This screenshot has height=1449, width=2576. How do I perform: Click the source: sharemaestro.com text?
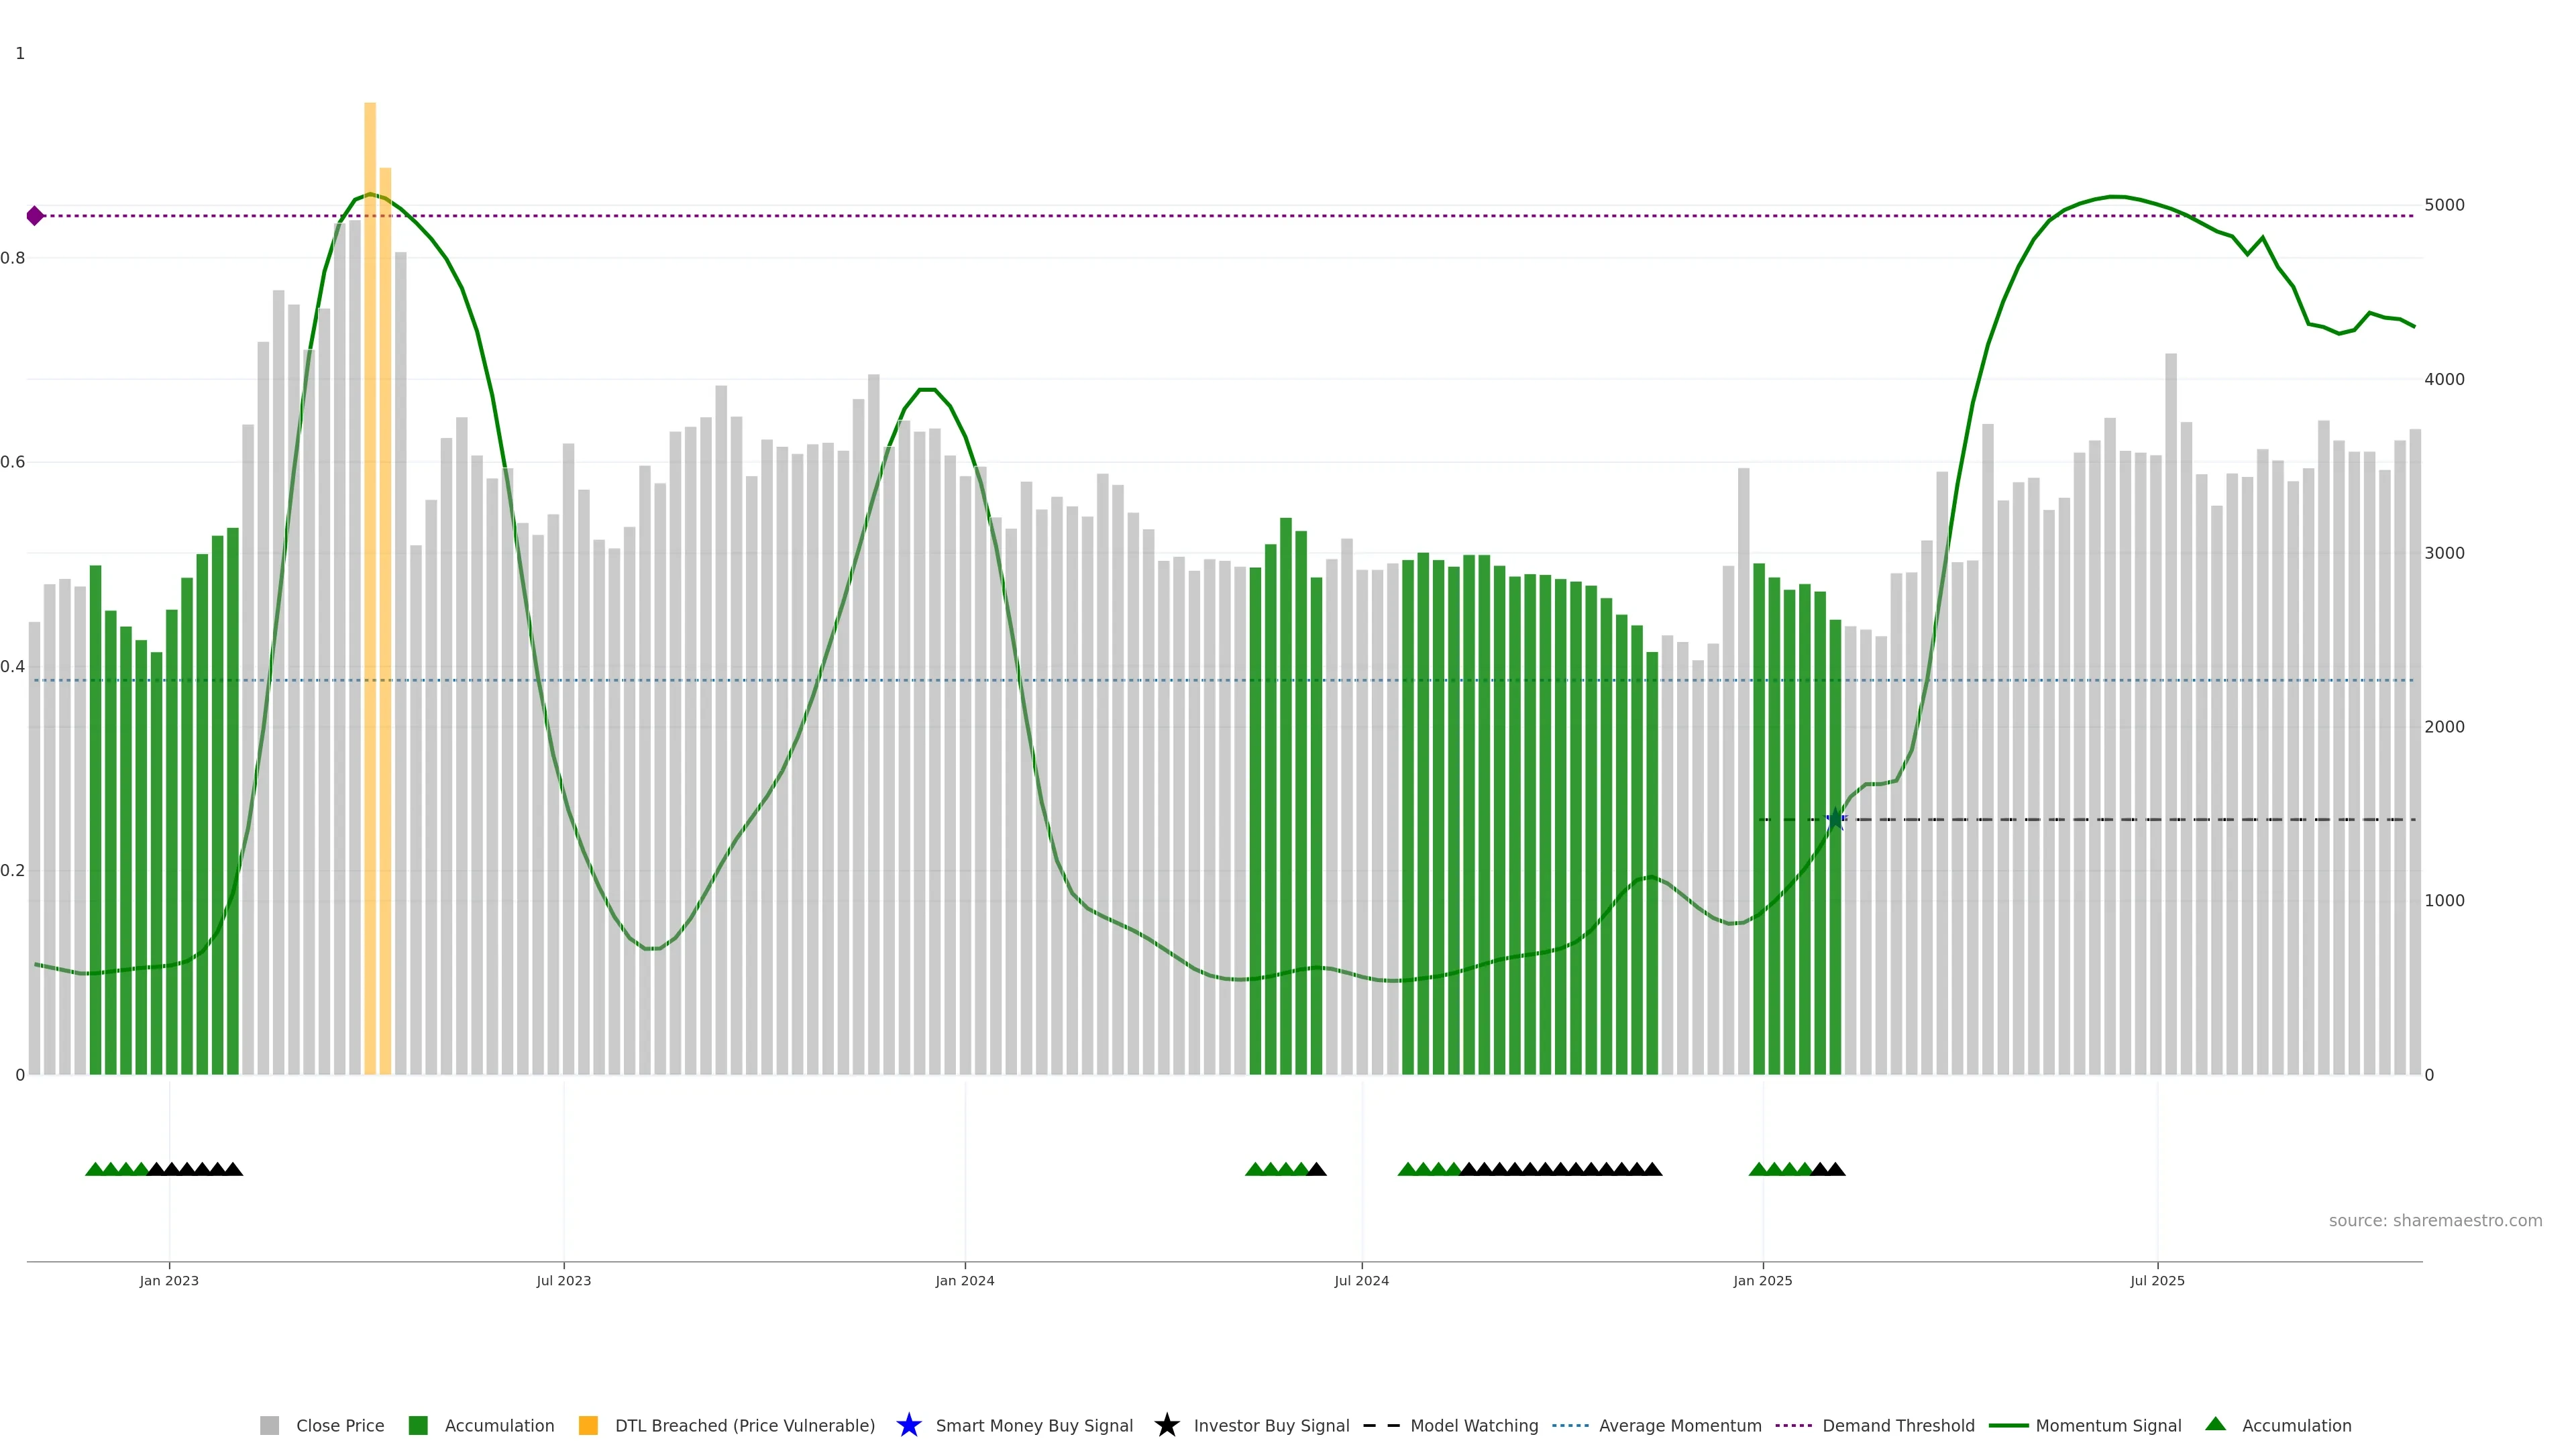pyautogui.click(x=2435, y=1220)
